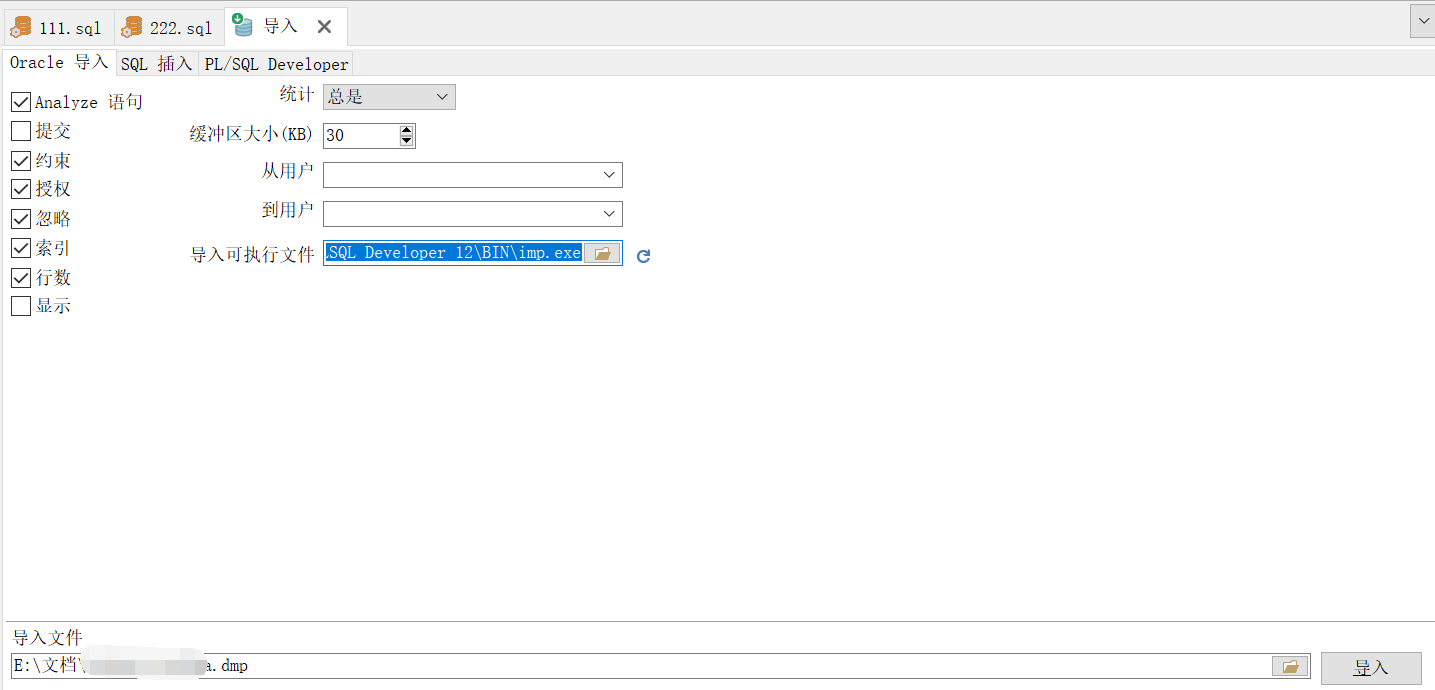Click the imp.exe executable path field

(453, 253)
